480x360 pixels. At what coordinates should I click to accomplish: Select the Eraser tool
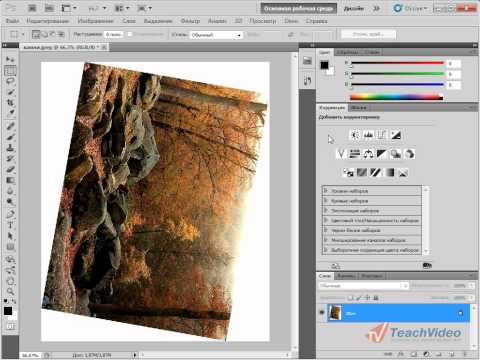(x=10, y=170)
